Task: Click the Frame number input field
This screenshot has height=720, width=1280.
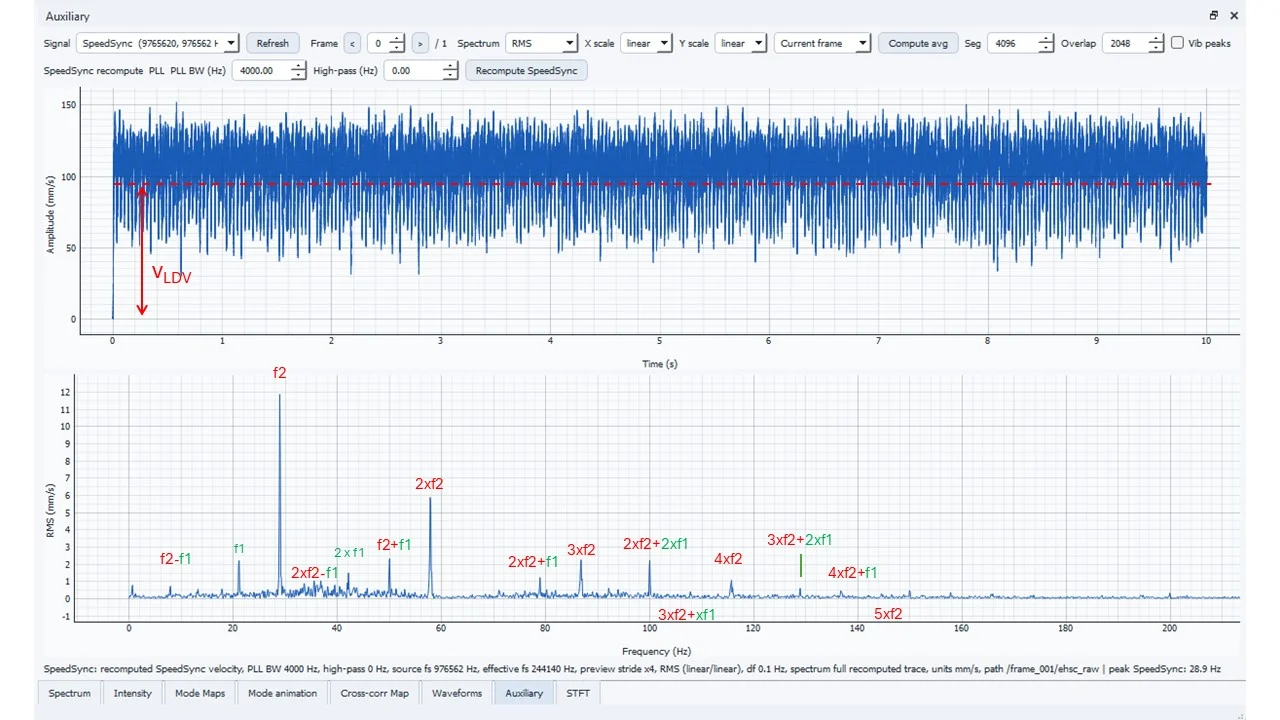Action: [x=386, y=43]
